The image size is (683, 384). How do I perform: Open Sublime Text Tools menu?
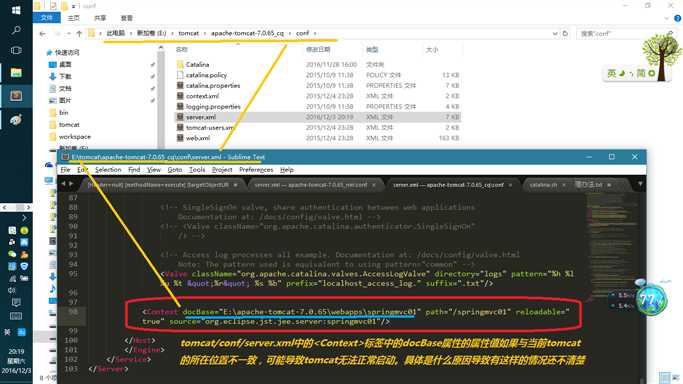(197, 170)
